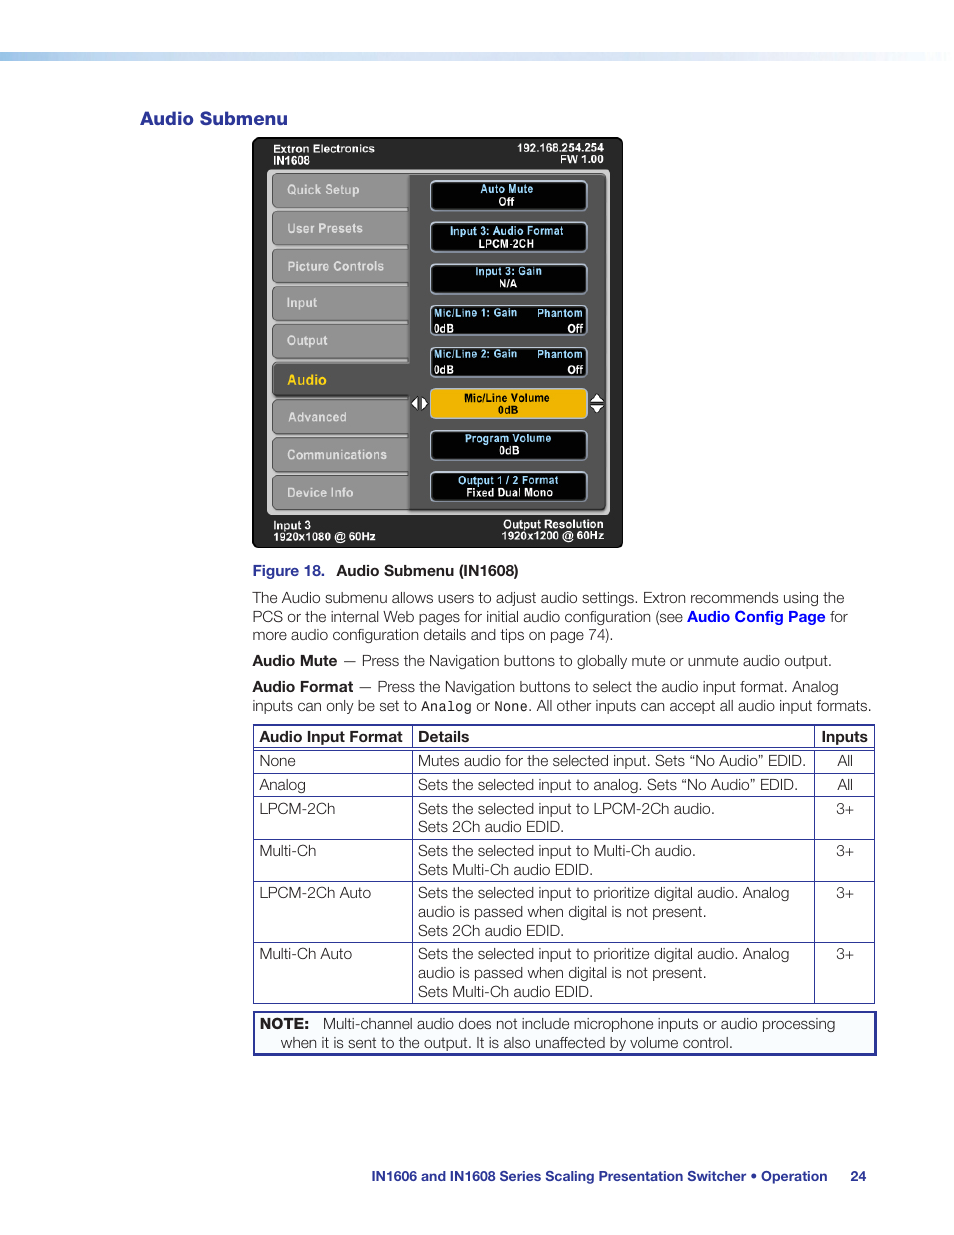Click the Analog format table cell
Screen dimensions: 954x1235
point(332,785)
